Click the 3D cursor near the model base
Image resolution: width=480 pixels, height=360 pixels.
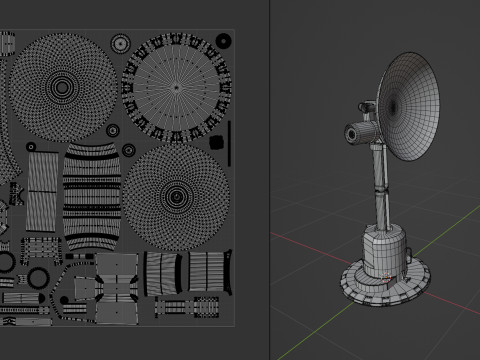[x=386, y=277]
